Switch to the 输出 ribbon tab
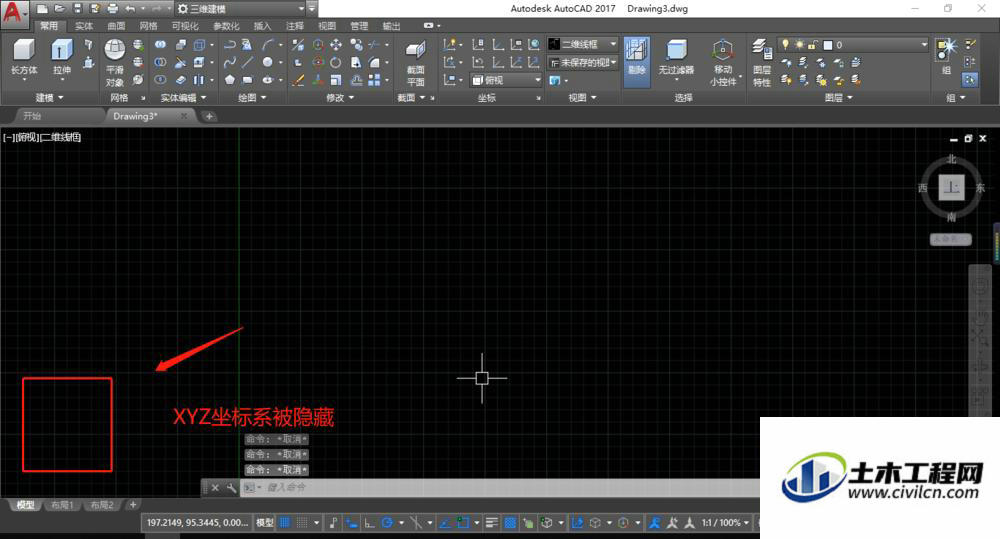 [x=392, y=26]
